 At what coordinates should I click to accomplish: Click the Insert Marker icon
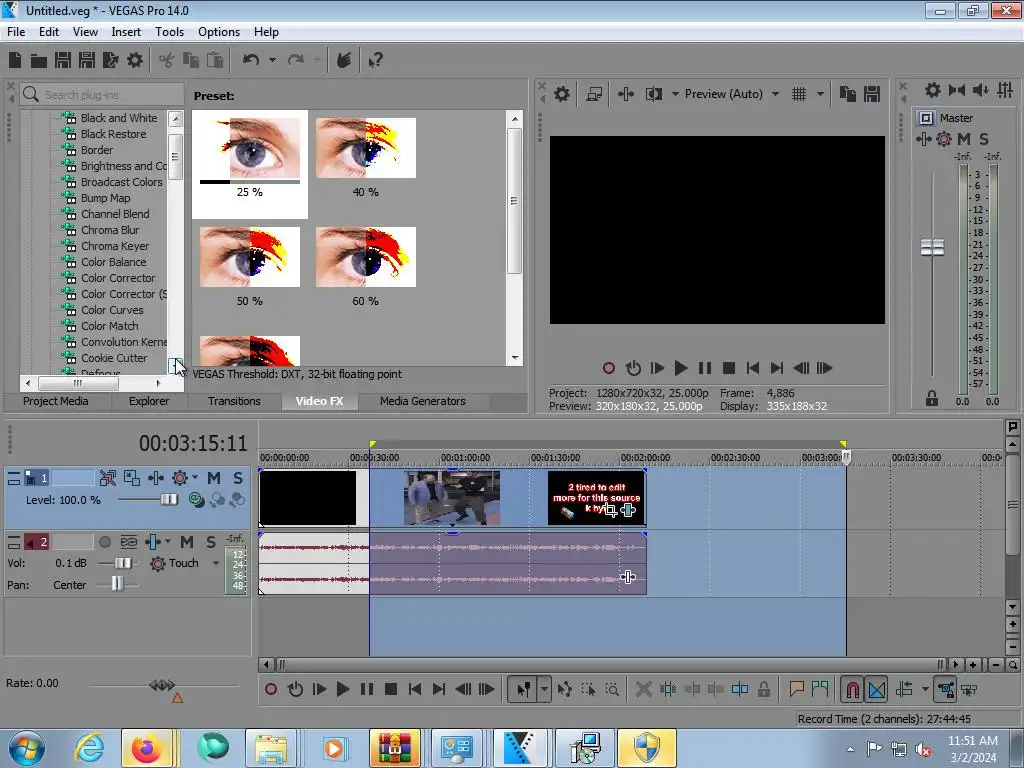click(796, 689)
